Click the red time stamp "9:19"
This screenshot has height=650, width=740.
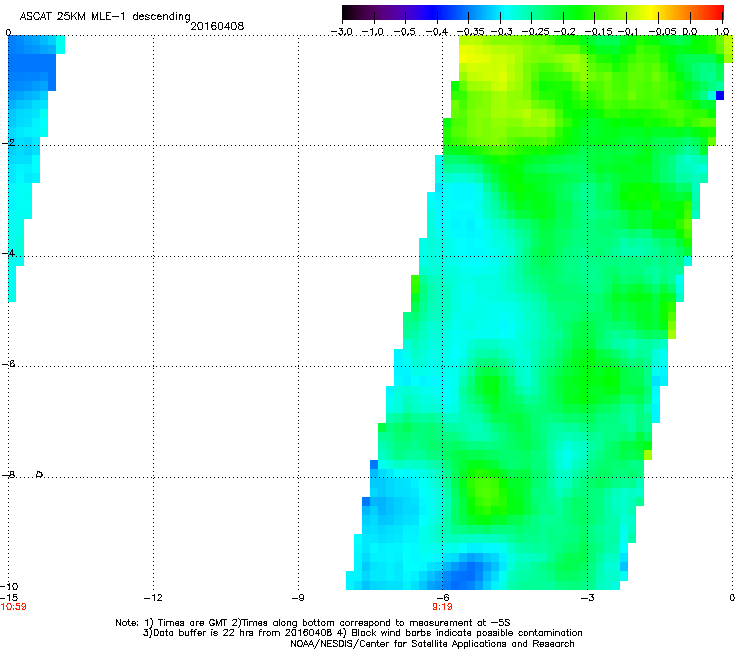[442, 607]
